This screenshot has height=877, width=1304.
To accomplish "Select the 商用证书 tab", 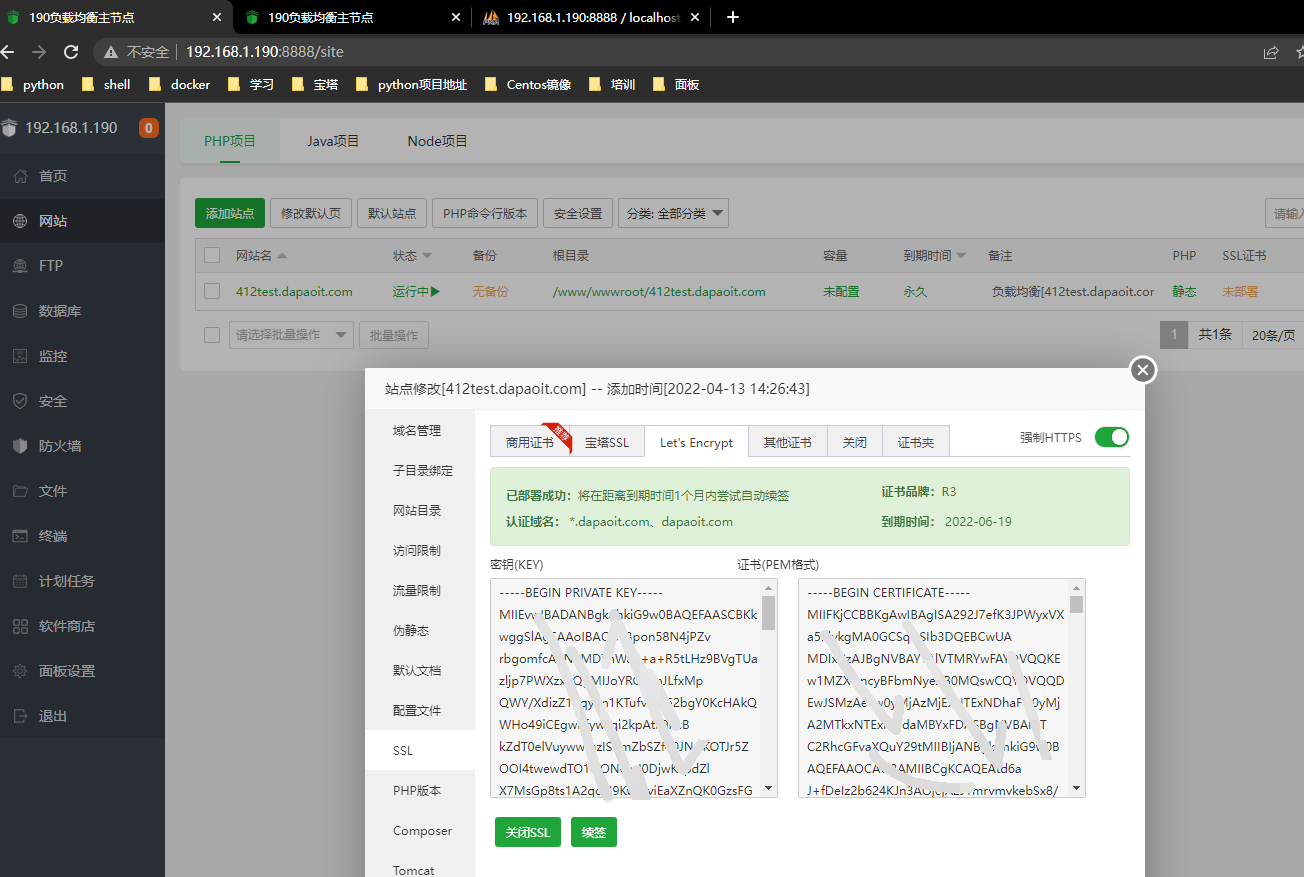I will [x=529, y=442].
